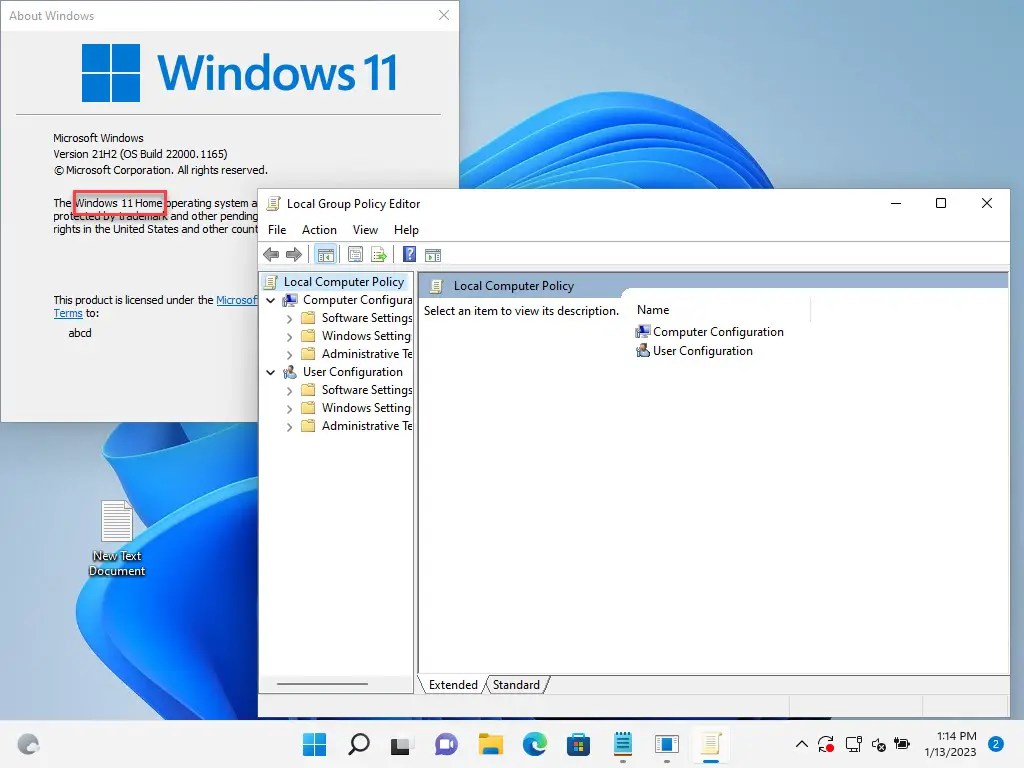
Task: Toggle the action pane with rightmost toolbar icon
Action: coord(433,254)
